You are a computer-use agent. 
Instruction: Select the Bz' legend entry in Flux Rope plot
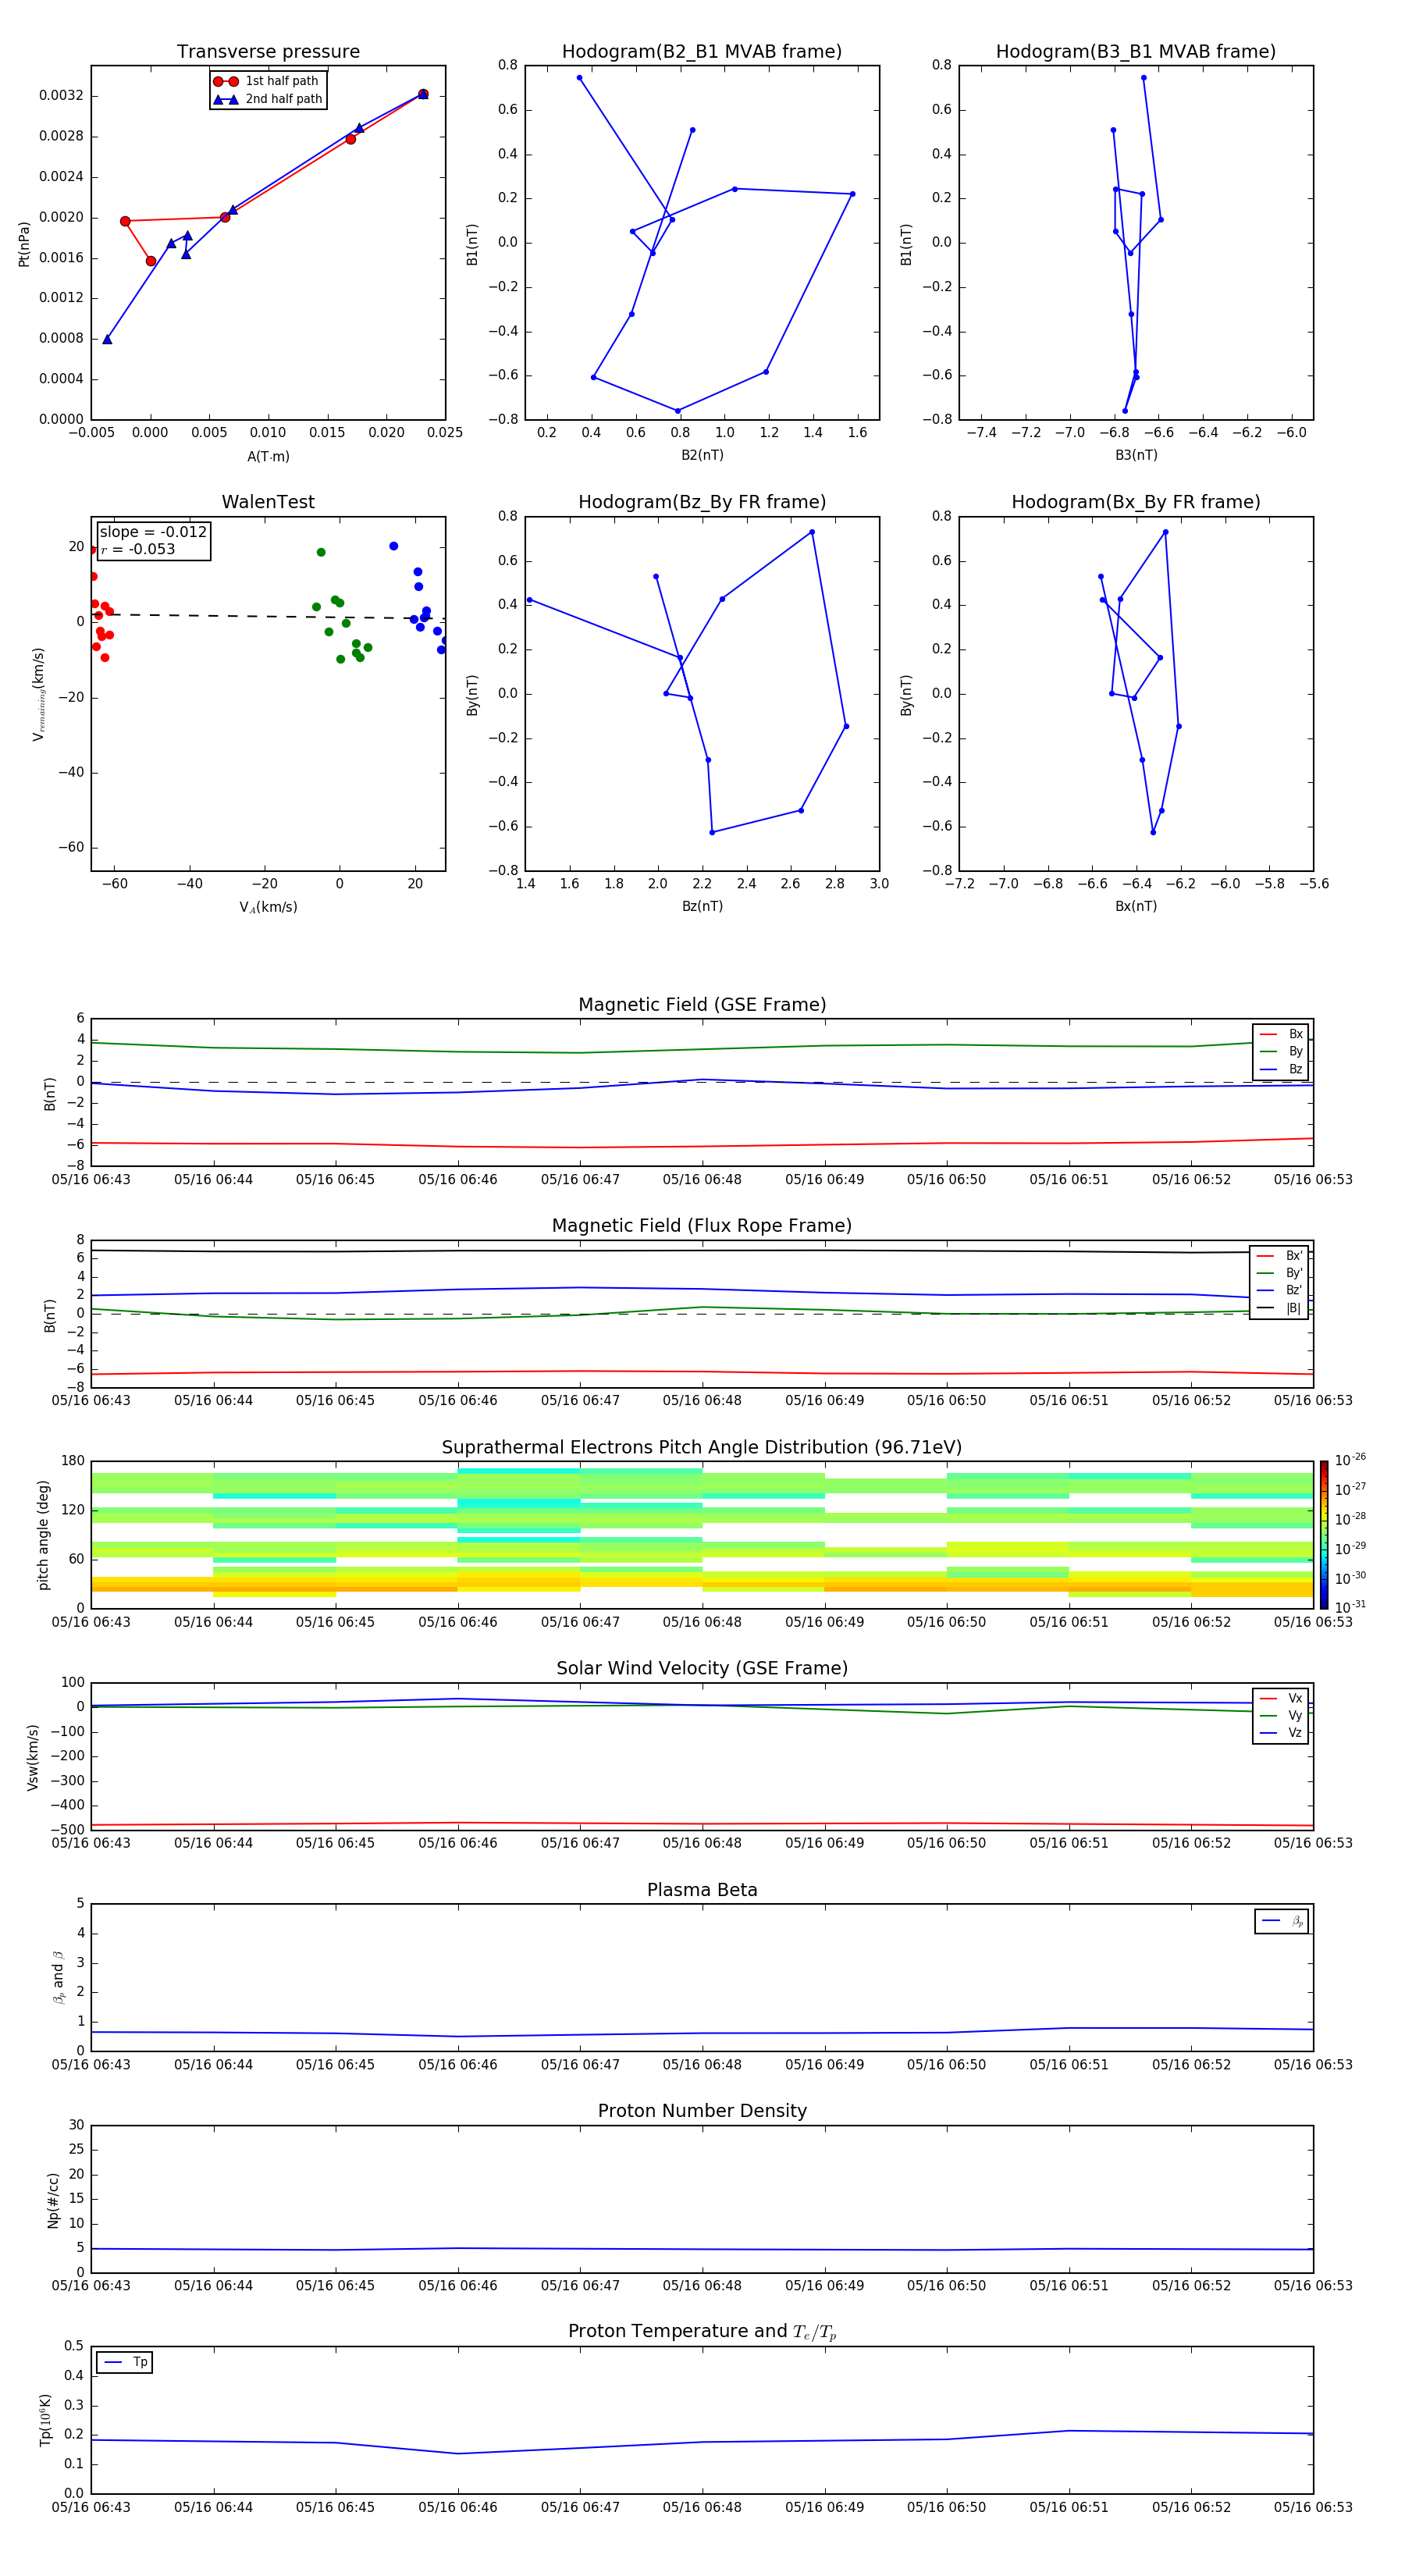point(1279,1290)
